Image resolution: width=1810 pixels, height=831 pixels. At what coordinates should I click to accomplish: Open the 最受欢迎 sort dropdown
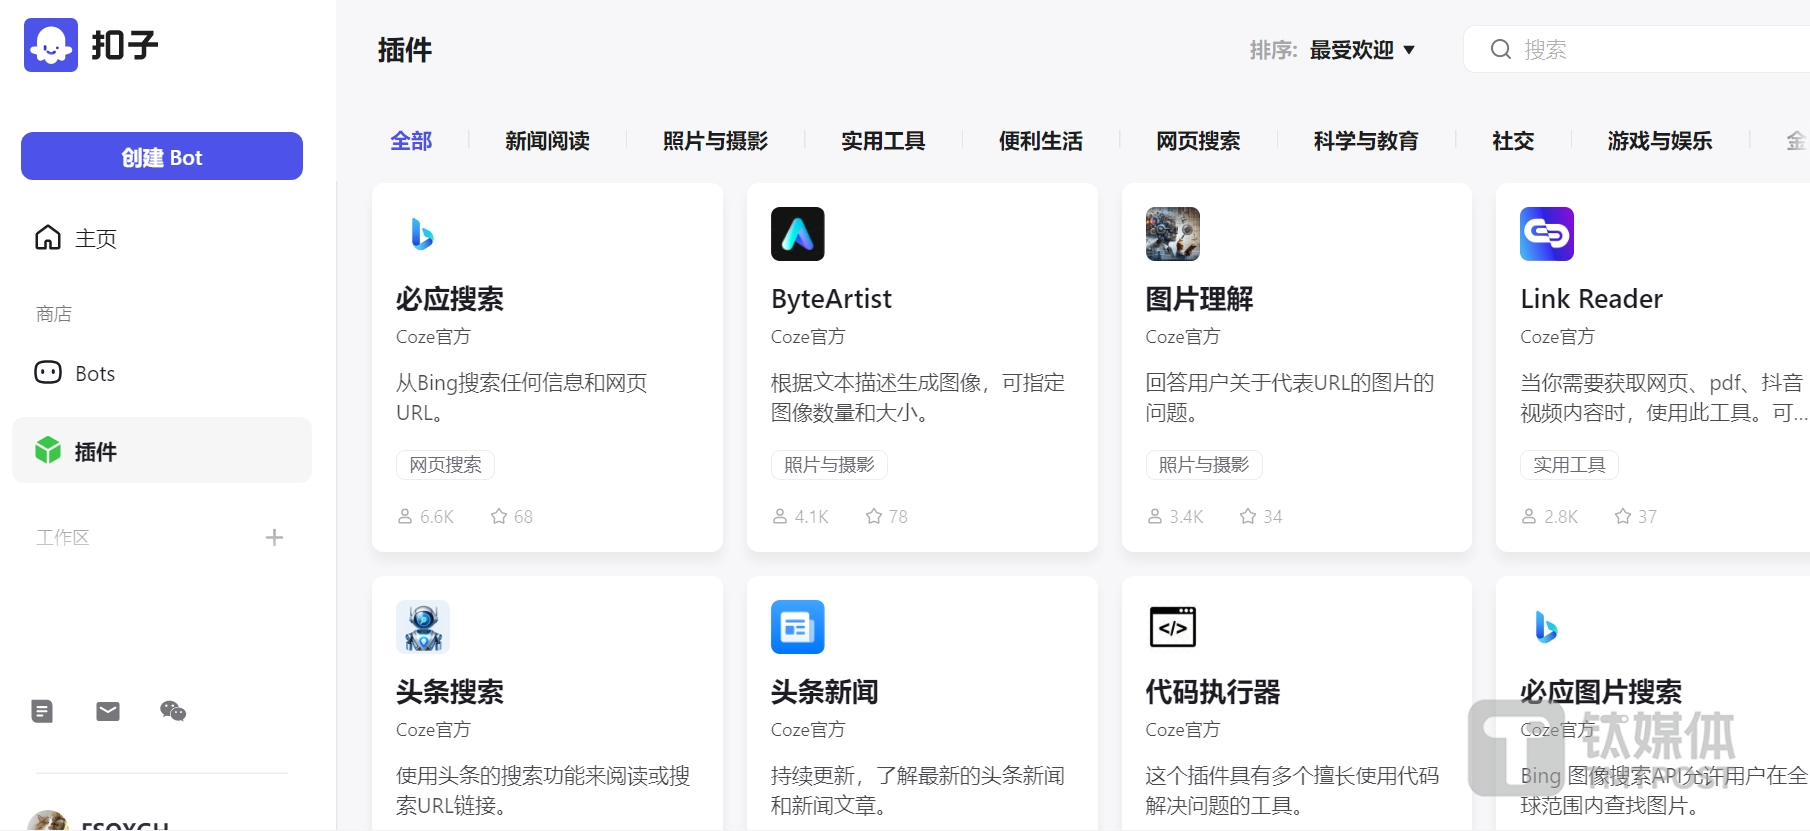pyautogui.click(x=1362, y=50)
